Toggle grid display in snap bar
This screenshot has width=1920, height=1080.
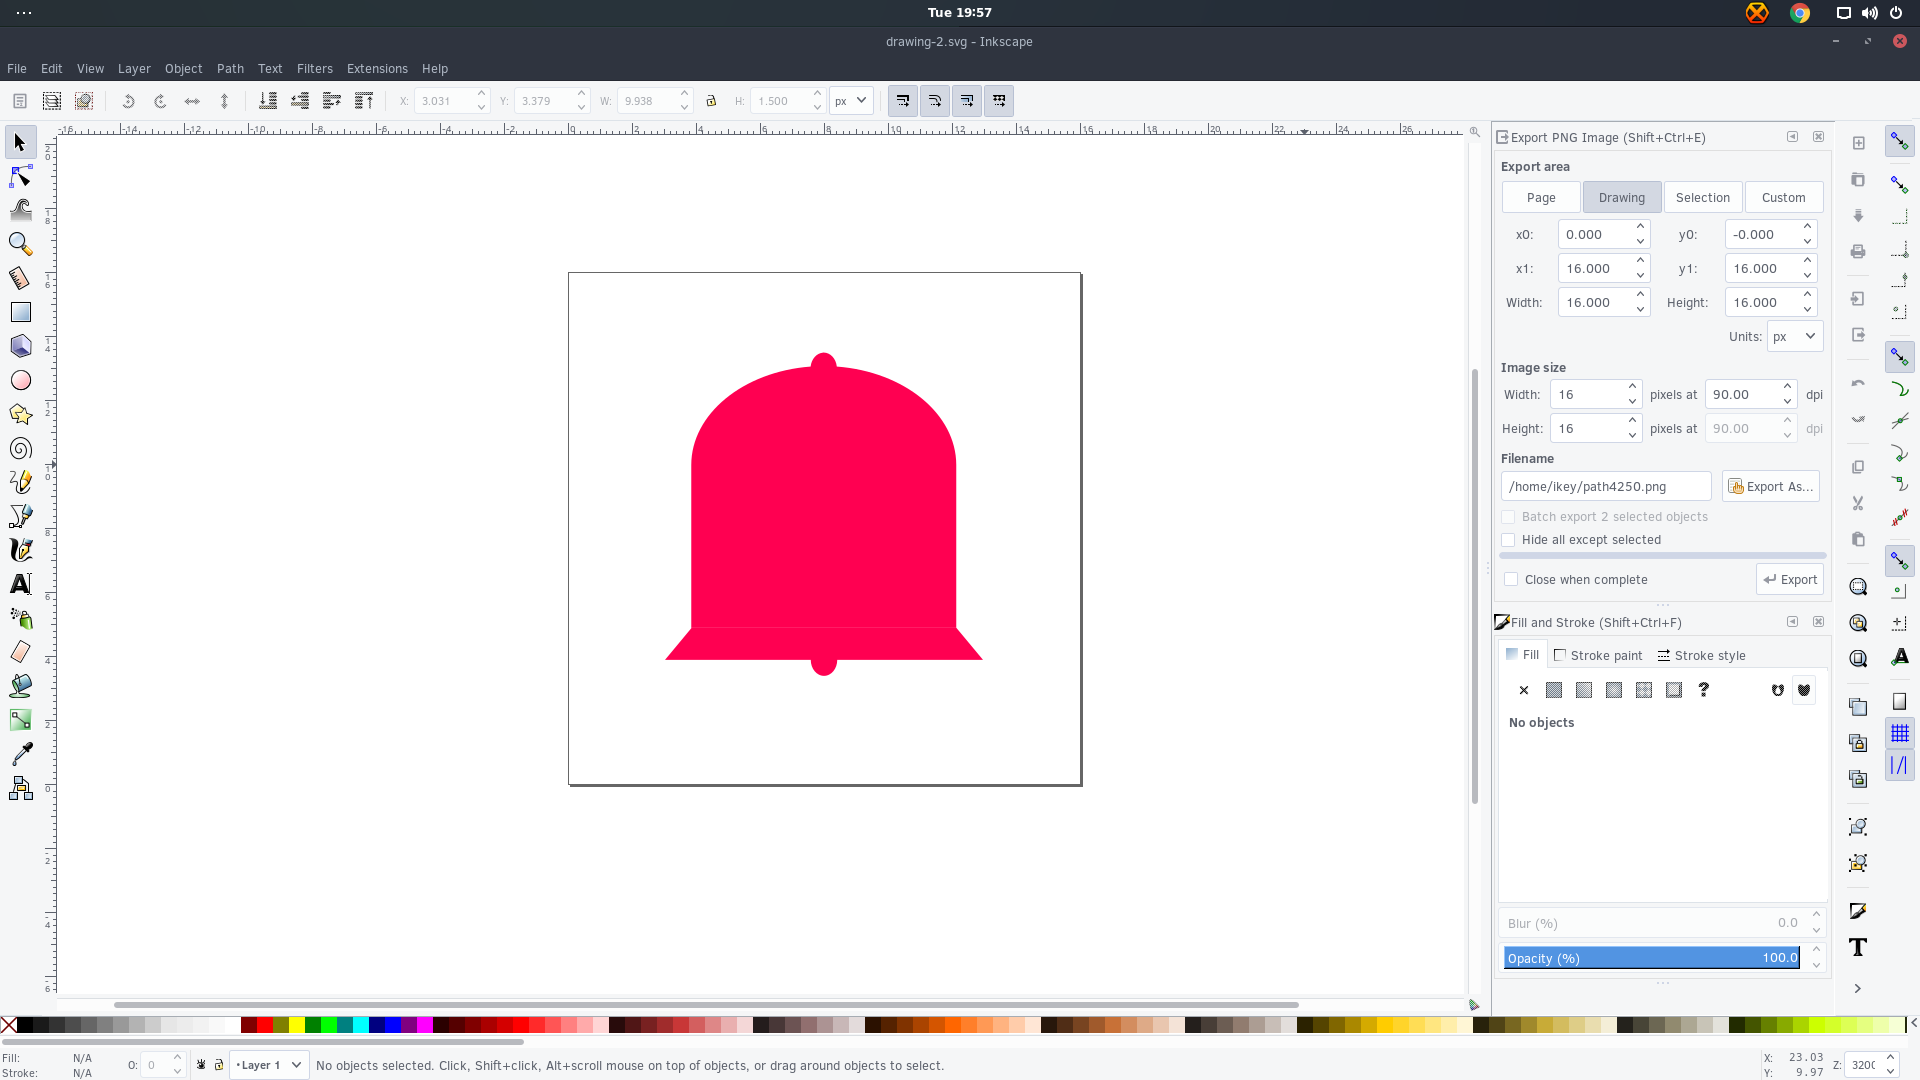[1900, 733]
